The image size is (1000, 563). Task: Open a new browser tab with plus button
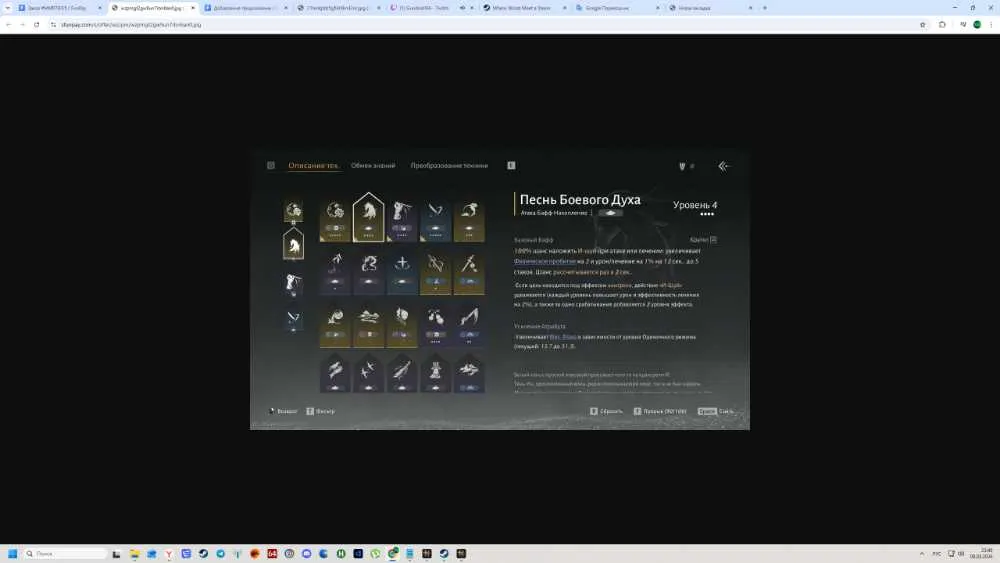(765, 8)
